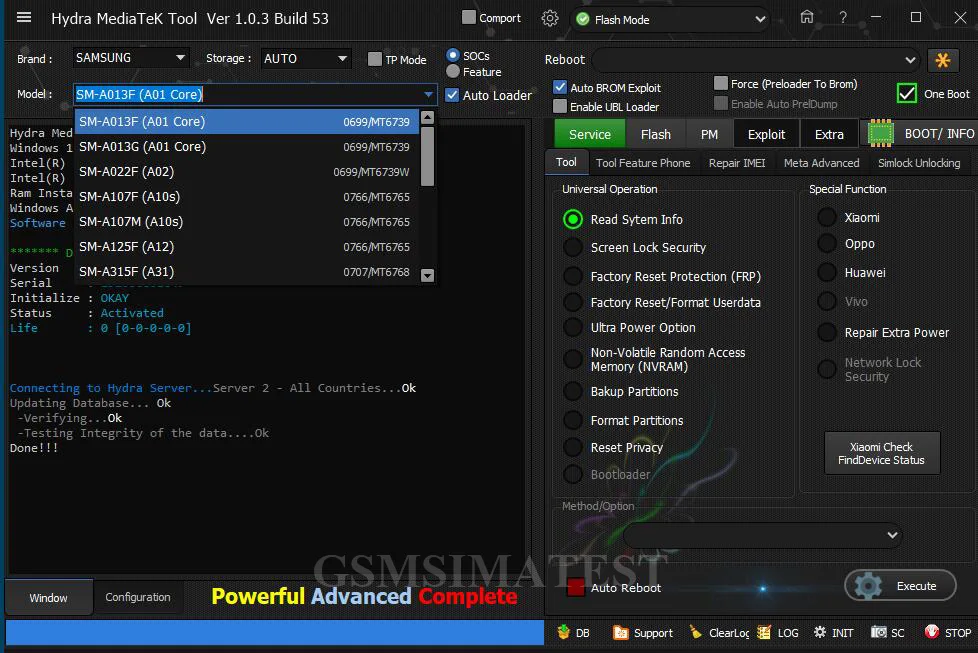Select Factory Reset/Format Userdata option
The height and width of the screenshot is (653, 978).
(573, 302)
